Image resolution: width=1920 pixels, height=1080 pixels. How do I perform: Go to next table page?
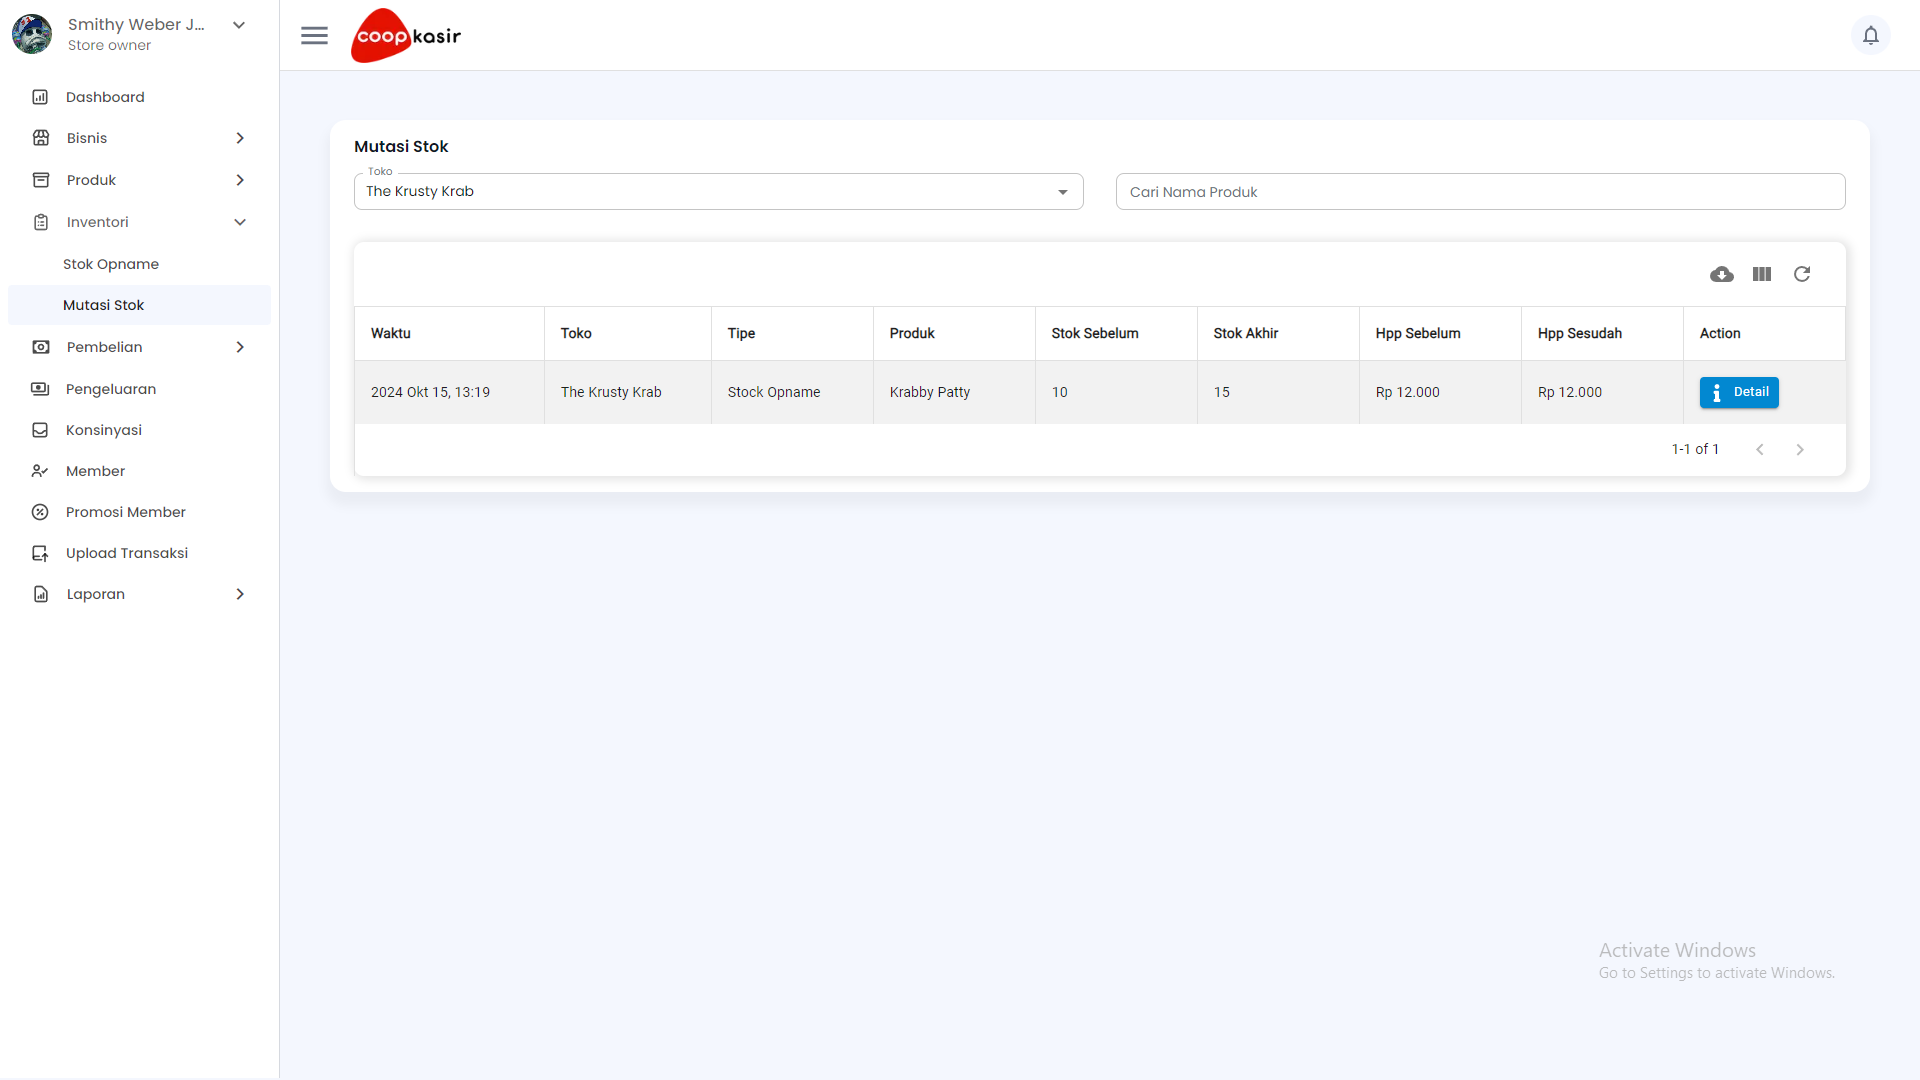(x=1800, y=450)
